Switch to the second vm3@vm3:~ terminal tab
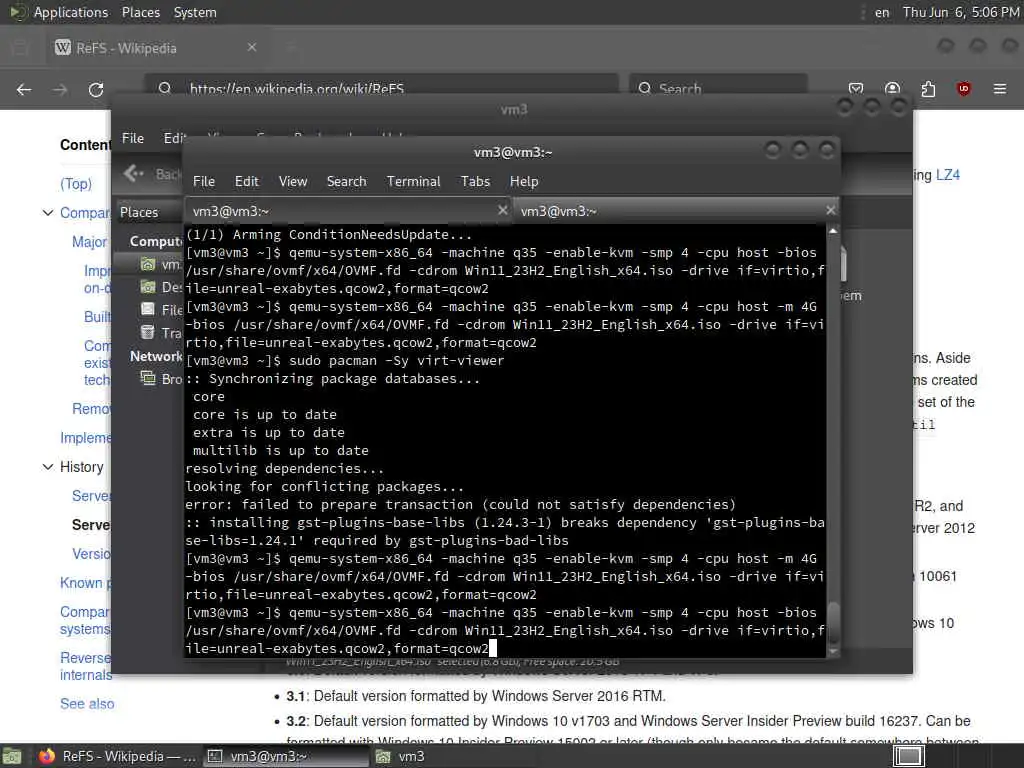Screen dimensions: 1024x768 675,211
